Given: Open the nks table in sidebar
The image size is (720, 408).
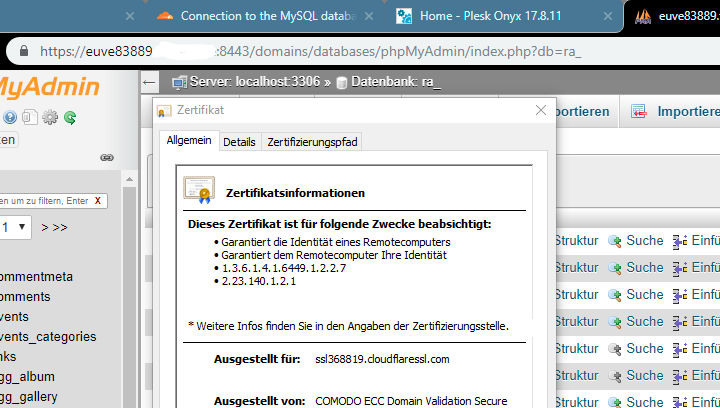Looking at the screenshot, I should 8,357.
